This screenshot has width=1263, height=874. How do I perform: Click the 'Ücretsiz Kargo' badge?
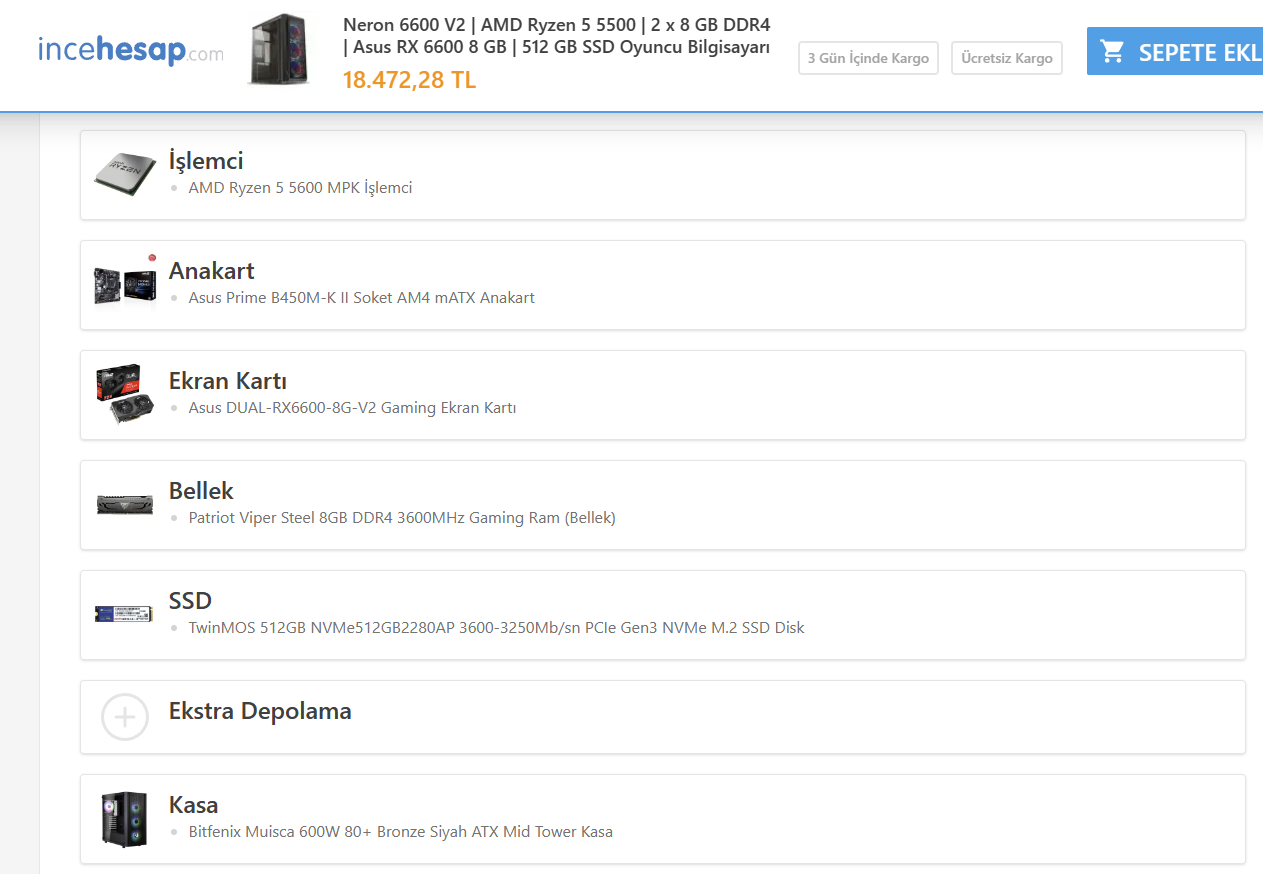pyautogui.click(x=1006, y=58)
